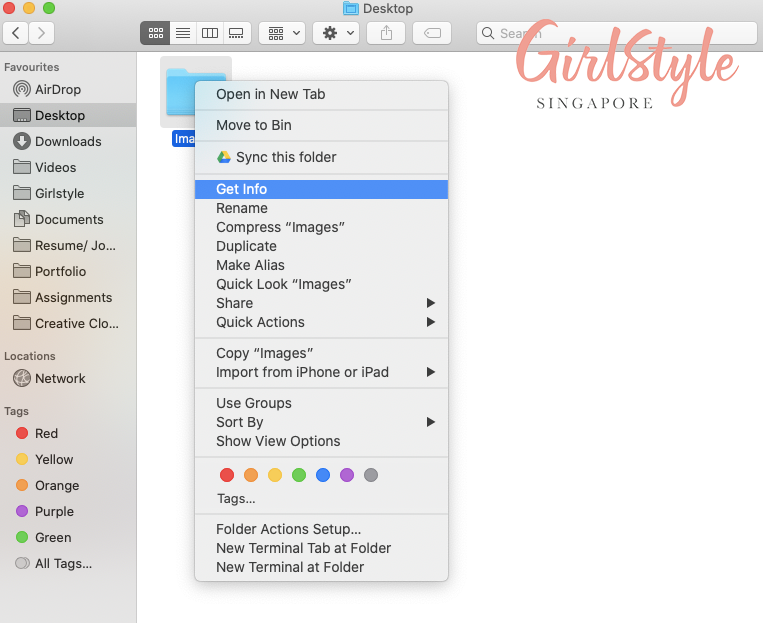Open the gear action menu
Image resolution: width=763 pixels, height=623 pixels.
tap(336, 33)
